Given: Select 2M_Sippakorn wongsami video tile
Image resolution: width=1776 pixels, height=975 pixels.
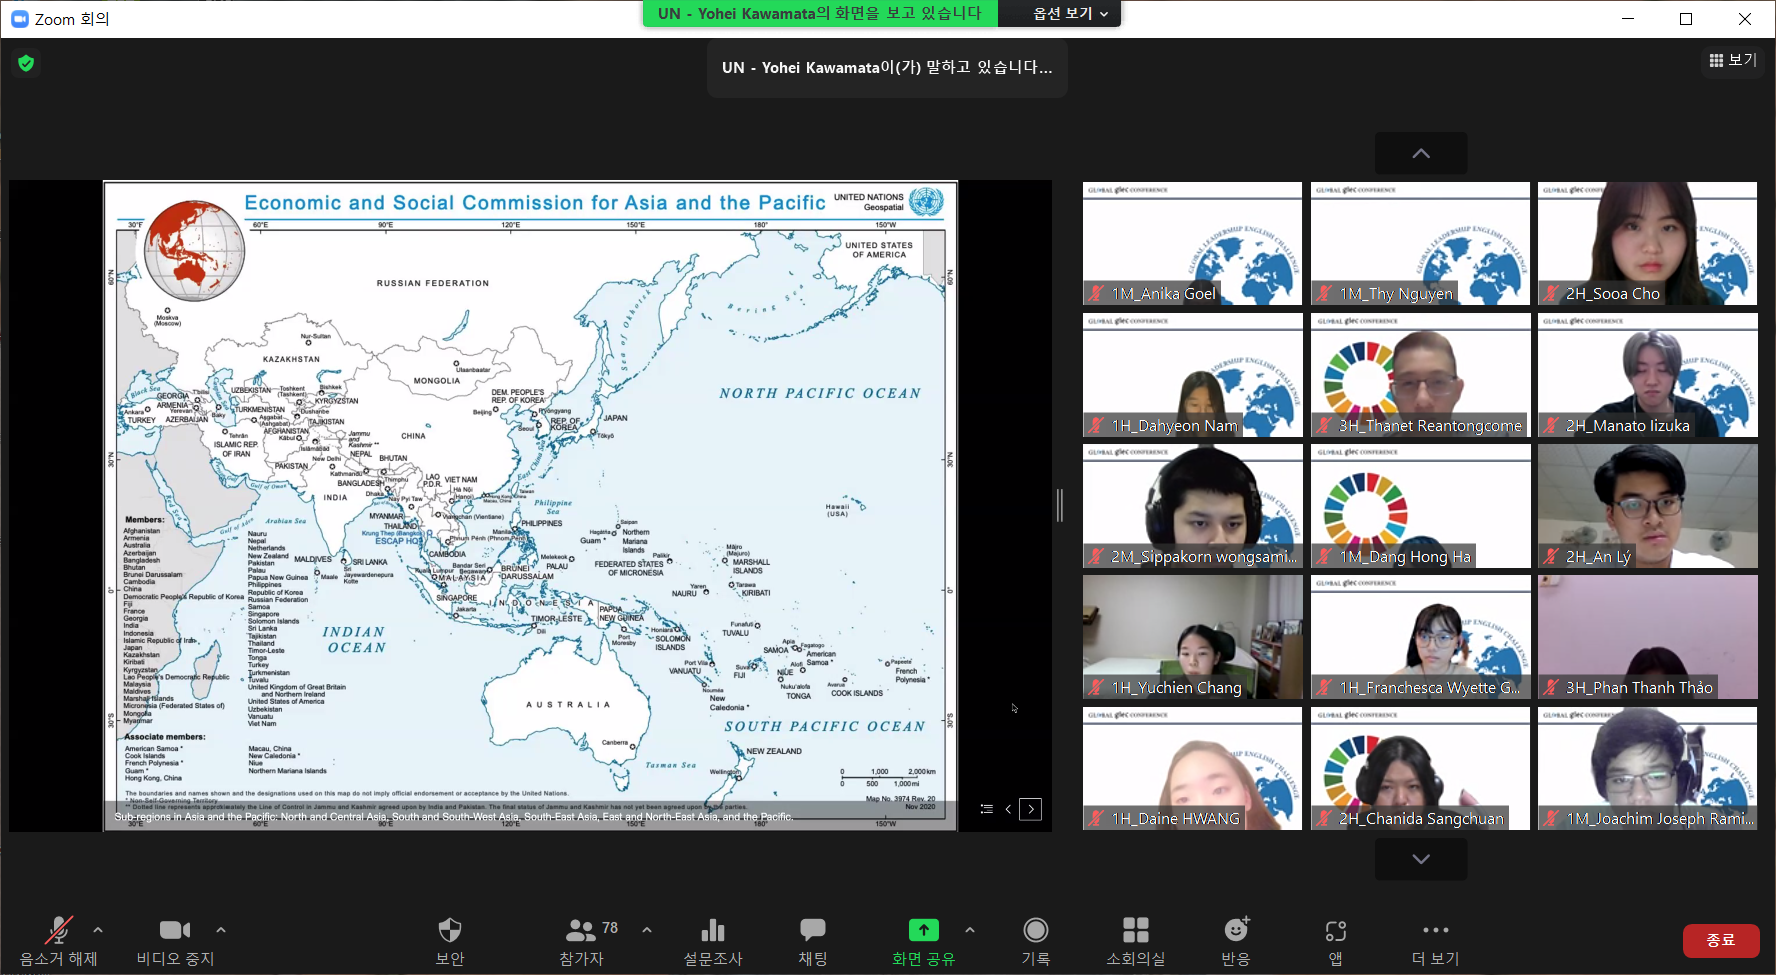Looking at the screenshot, I should (1192, 506).
